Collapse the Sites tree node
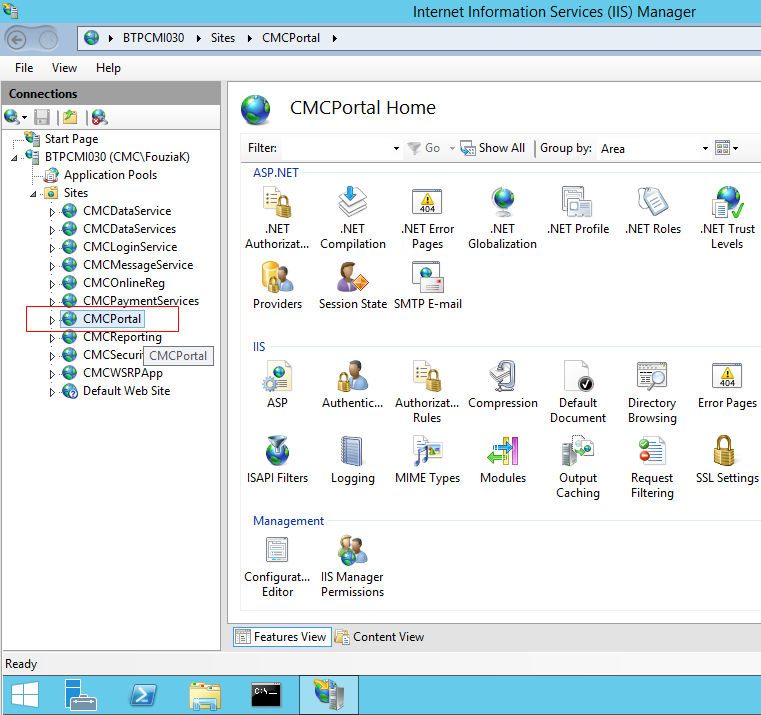This screenshot has height=715, width=761. pyautogui.click(x=33, y=194)
